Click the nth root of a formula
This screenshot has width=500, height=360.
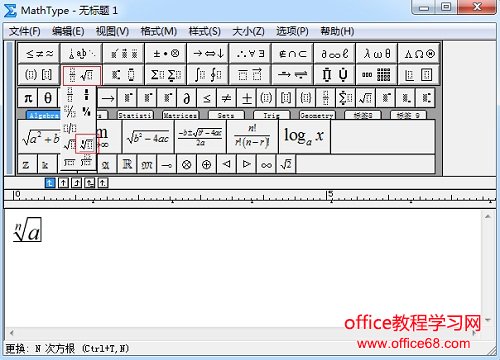[27, 230]
